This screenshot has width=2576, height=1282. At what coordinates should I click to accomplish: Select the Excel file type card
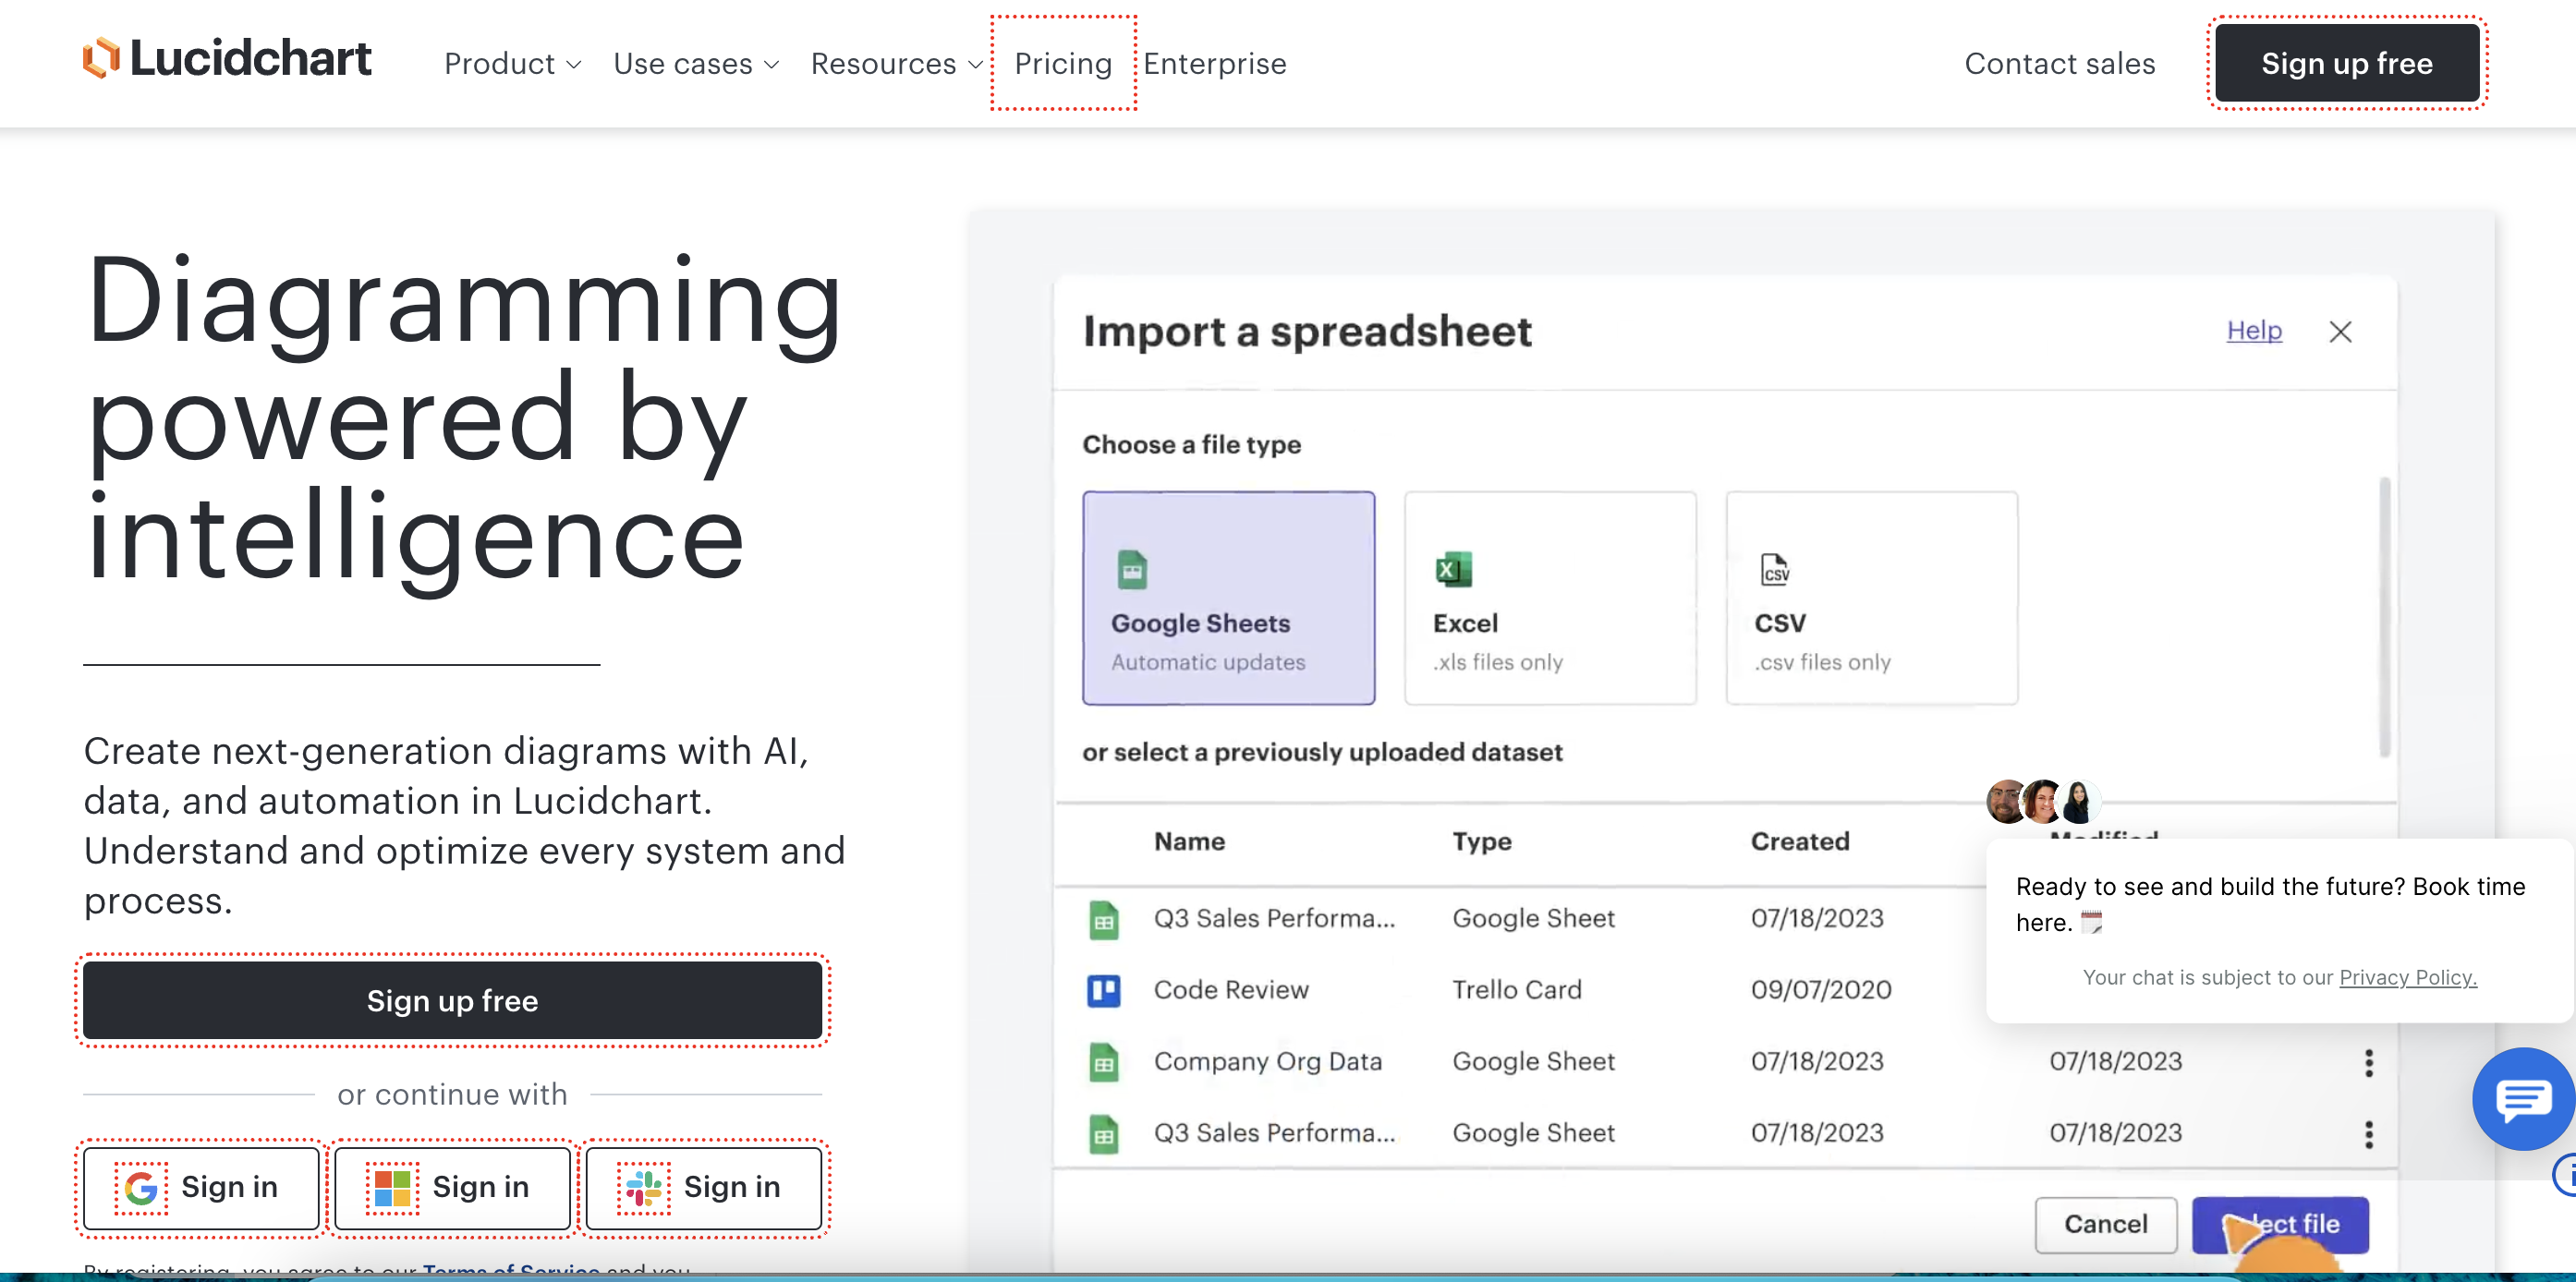tap(1550, 598)
